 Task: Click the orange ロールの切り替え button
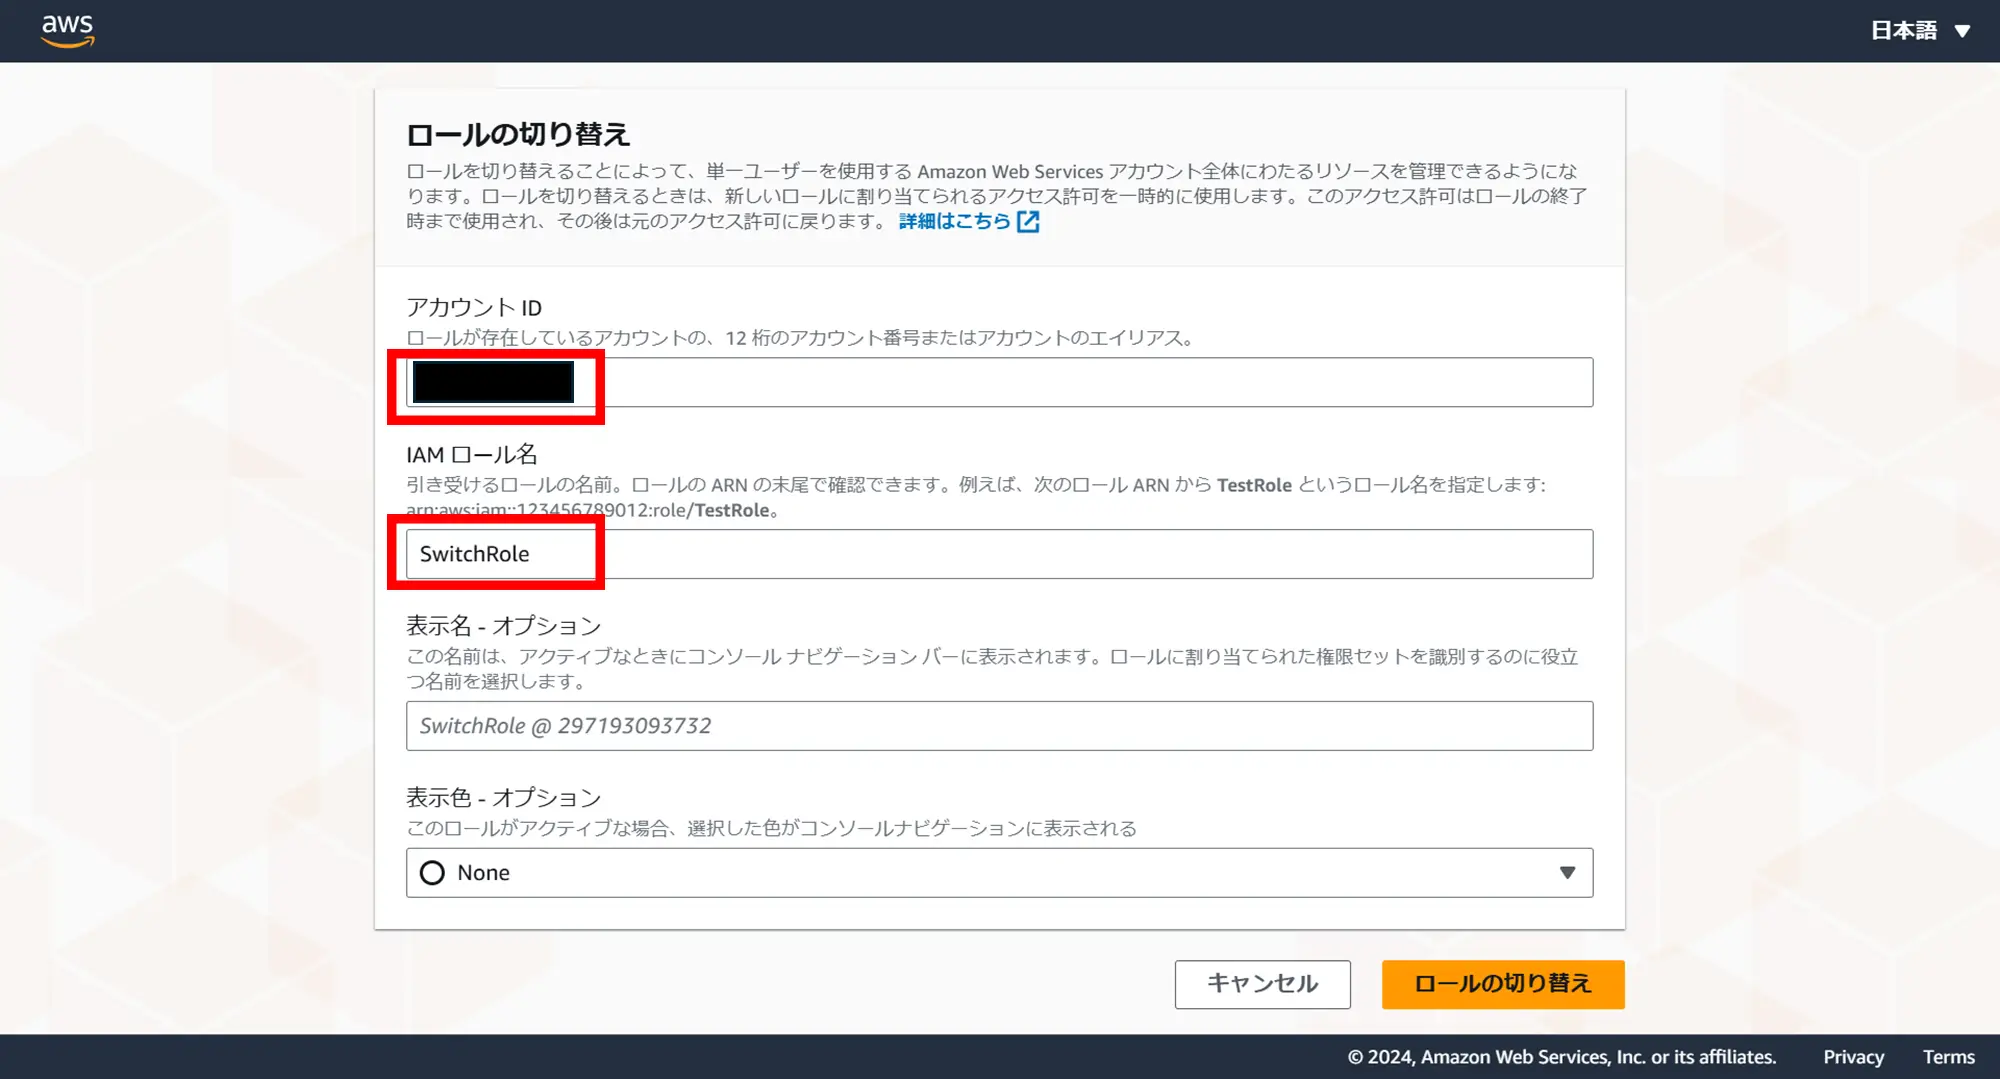click(1503, 984)
